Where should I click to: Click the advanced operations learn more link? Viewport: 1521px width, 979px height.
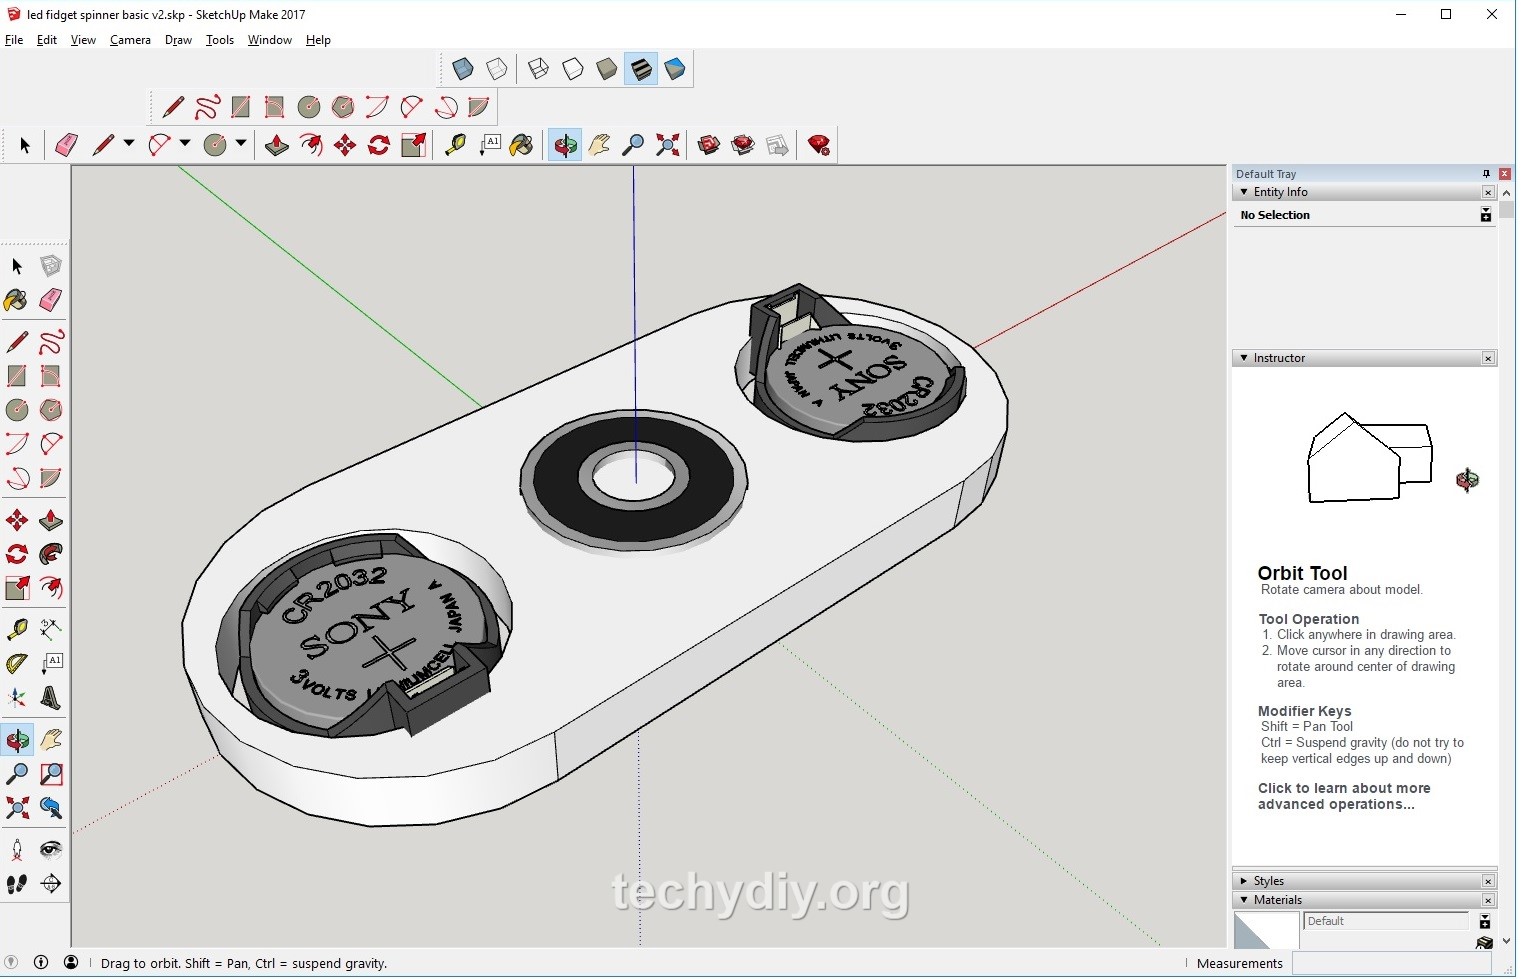pyautogui.click(x=1343, y=796)
